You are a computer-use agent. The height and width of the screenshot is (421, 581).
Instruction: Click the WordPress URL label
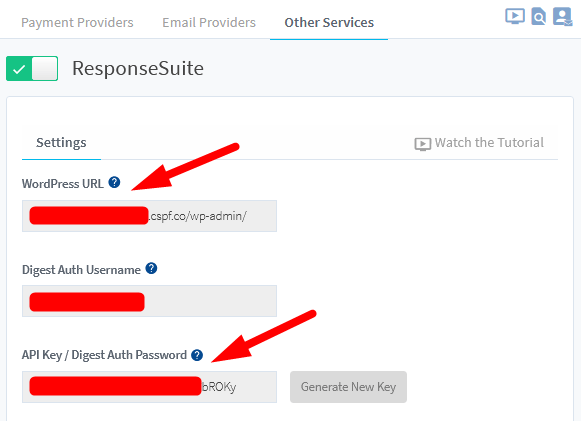point(63,184)
